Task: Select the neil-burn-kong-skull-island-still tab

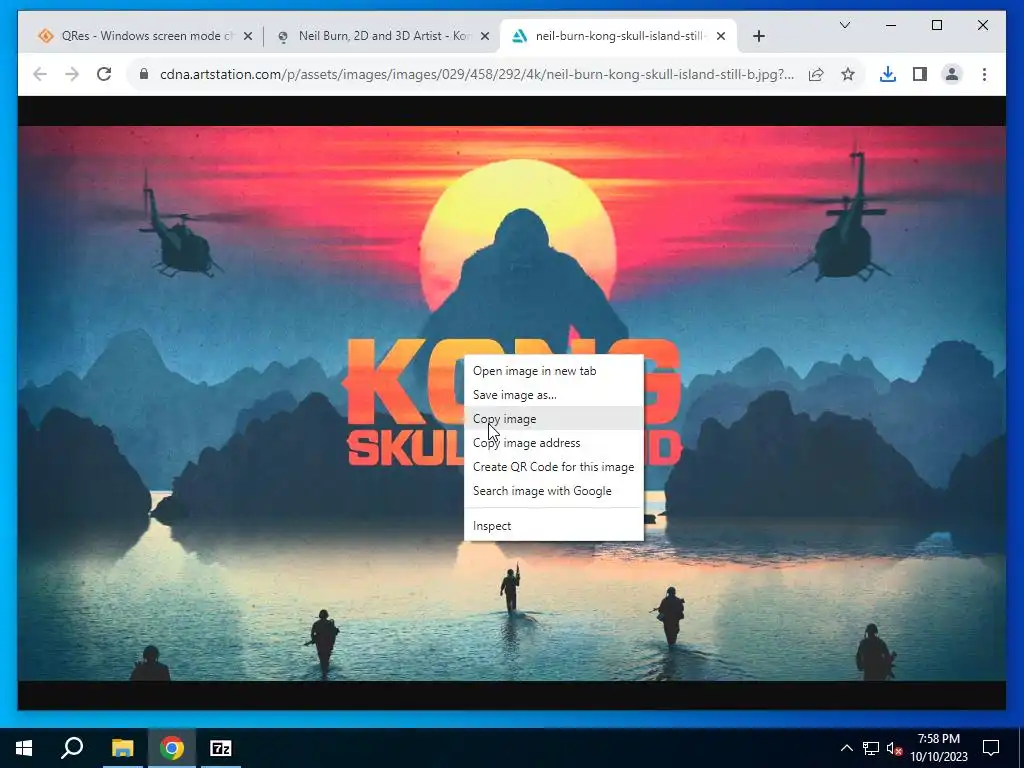Action: pos(618,36)
